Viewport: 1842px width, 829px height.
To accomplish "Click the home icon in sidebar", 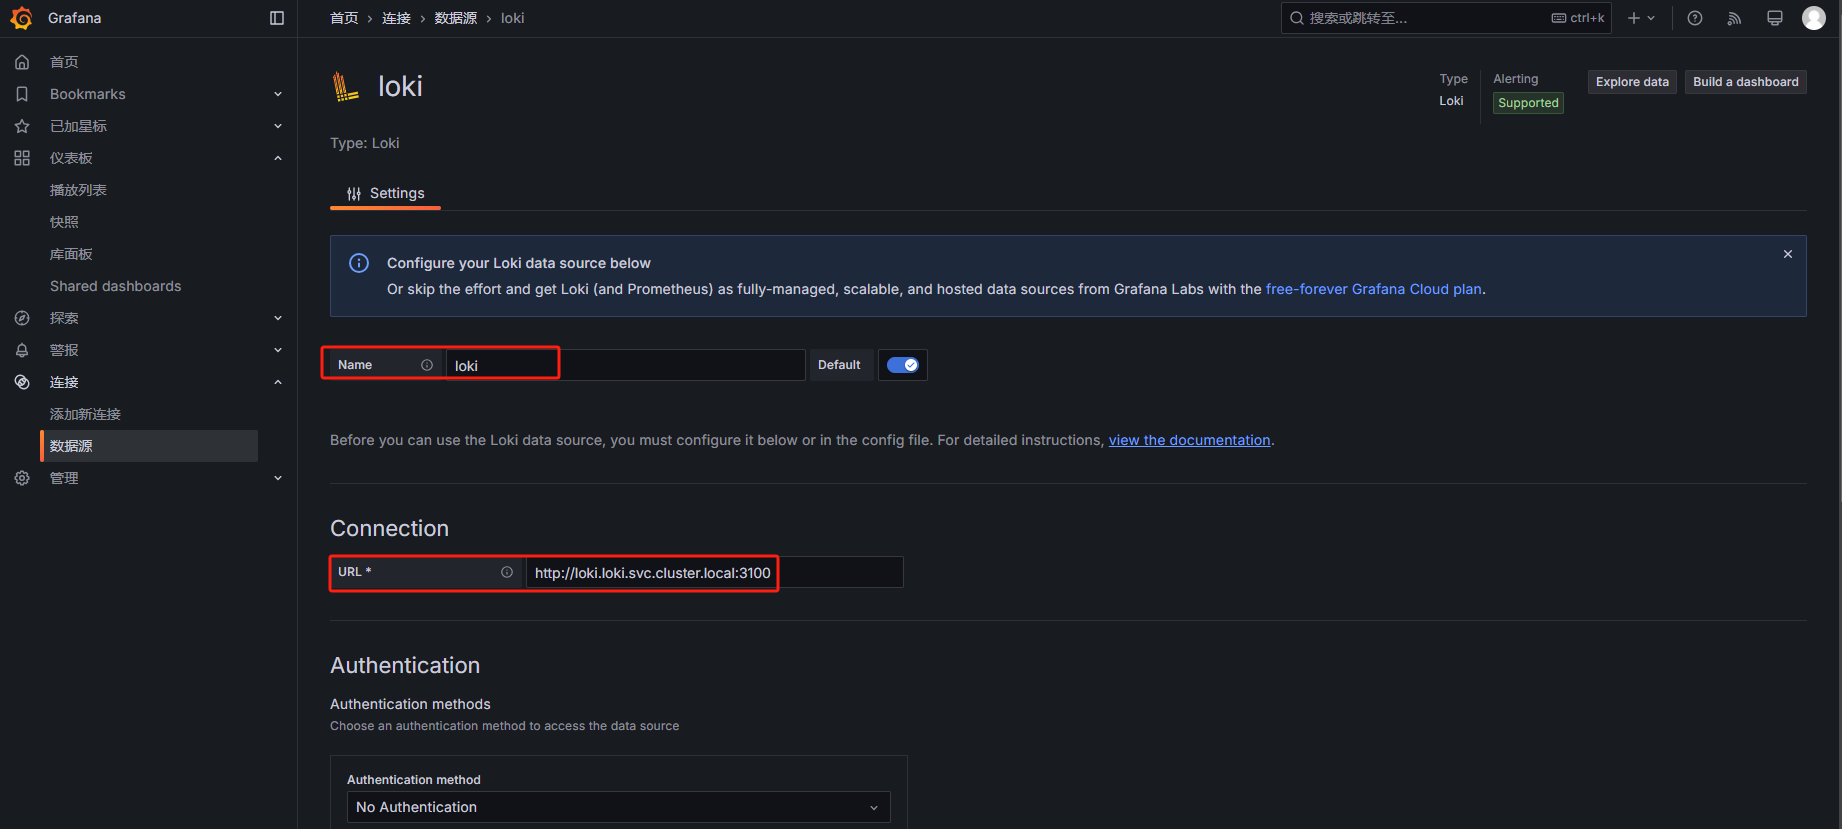I will tap(22, 62).
